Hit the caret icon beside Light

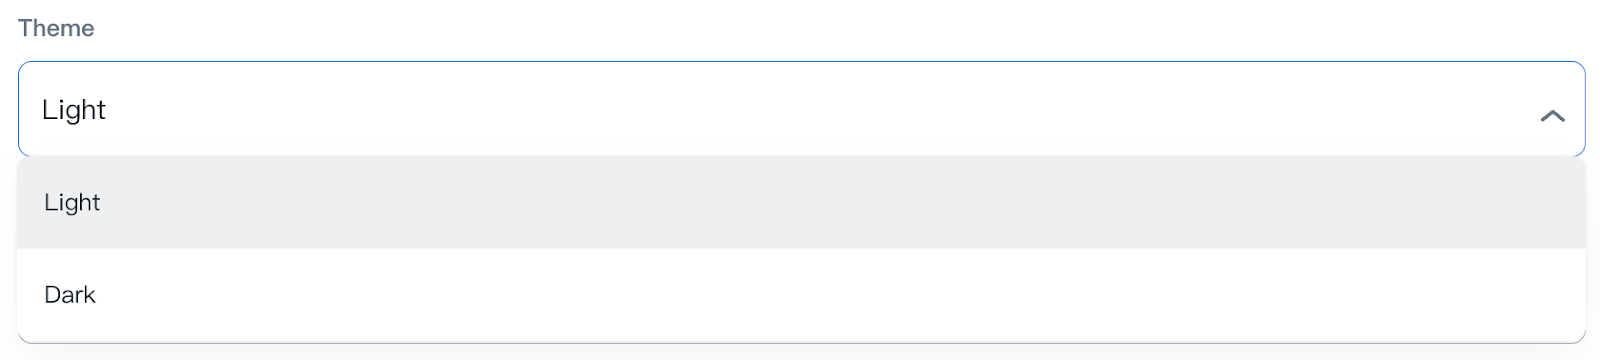(x=1552, y=116)
